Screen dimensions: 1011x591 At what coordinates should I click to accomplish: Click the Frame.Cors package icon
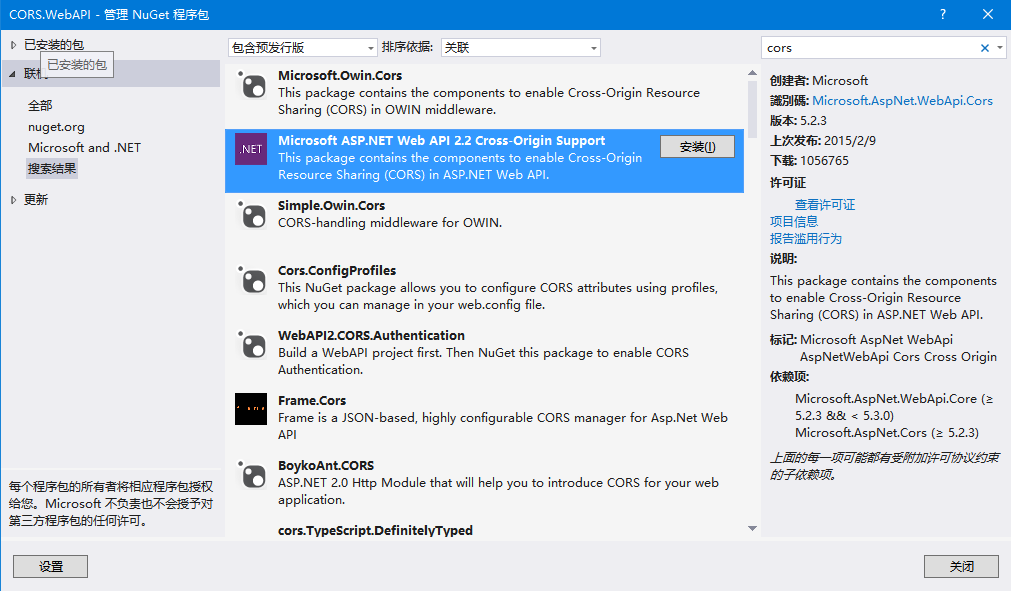click(251, 409)
